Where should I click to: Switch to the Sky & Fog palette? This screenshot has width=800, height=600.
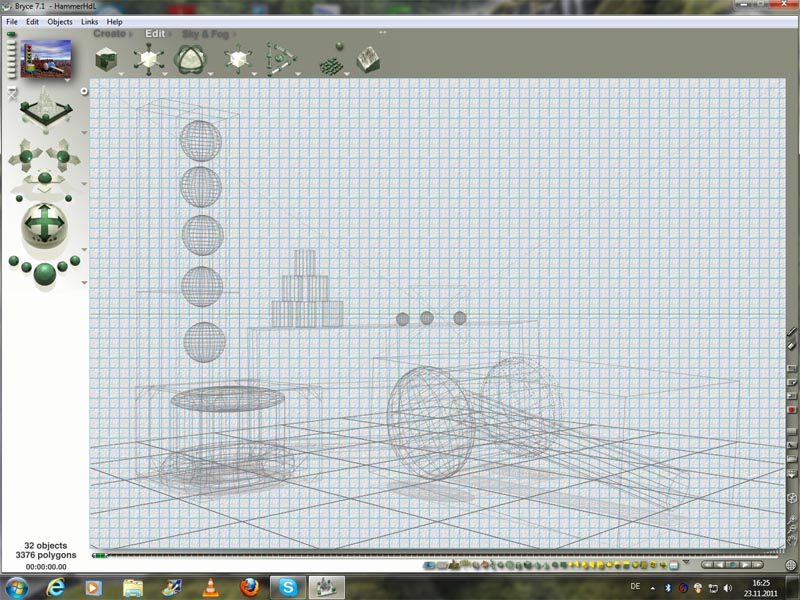(206, 34)
